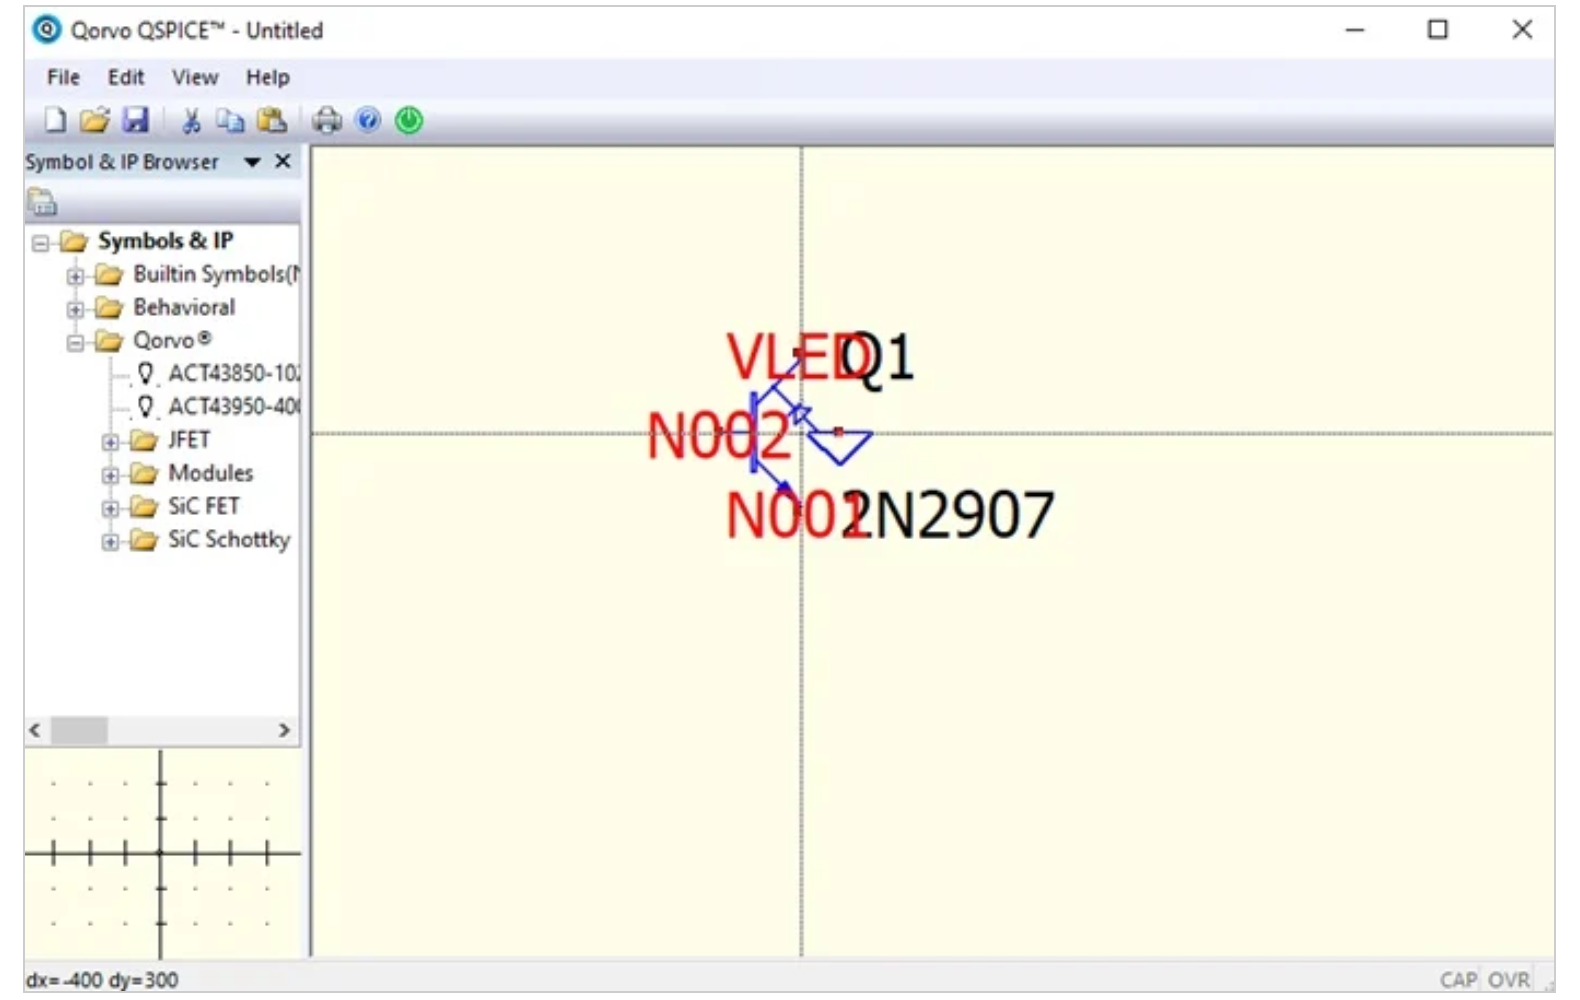Expand the SiC FET folder
The width and height of the screenshot is (1580, 1000).
[x=110, y=508]
